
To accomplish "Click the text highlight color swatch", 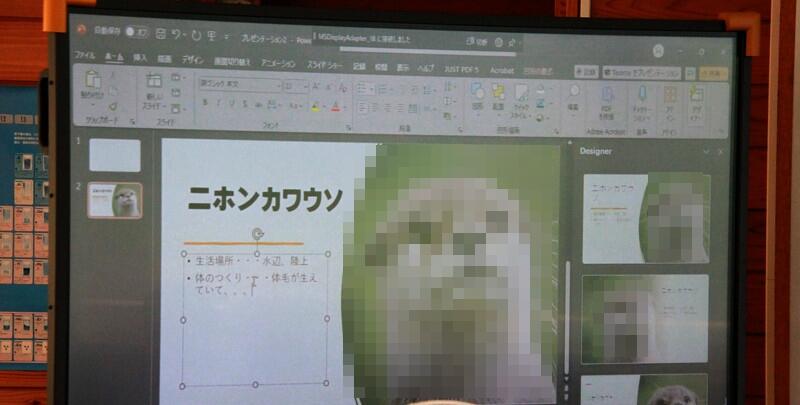I will pos(316,106).
